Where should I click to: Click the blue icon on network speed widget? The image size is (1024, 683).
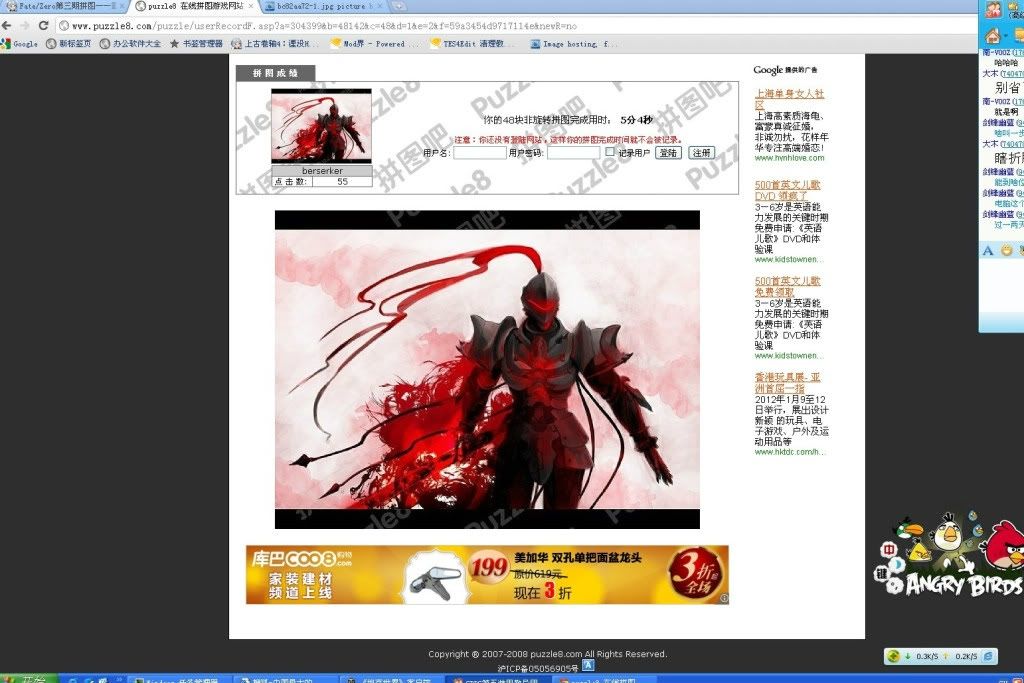pos(989,656)
